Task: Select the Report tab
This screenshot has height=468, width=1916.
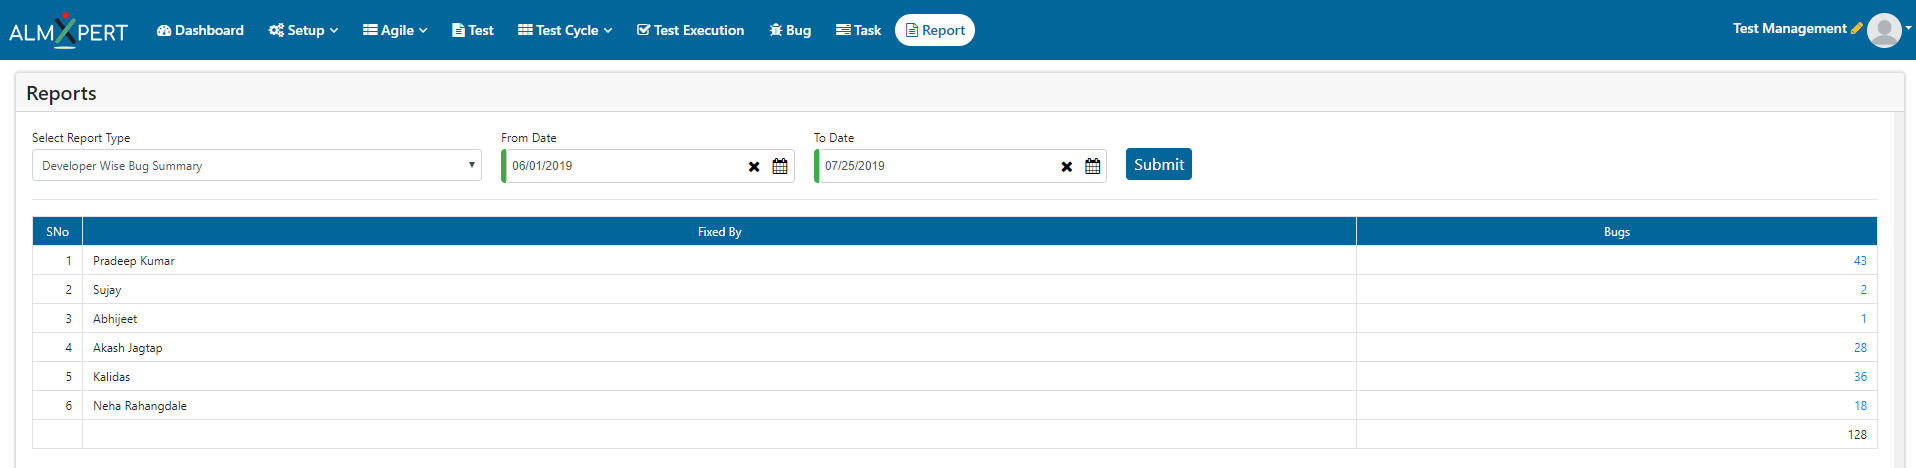Action: 935,30
